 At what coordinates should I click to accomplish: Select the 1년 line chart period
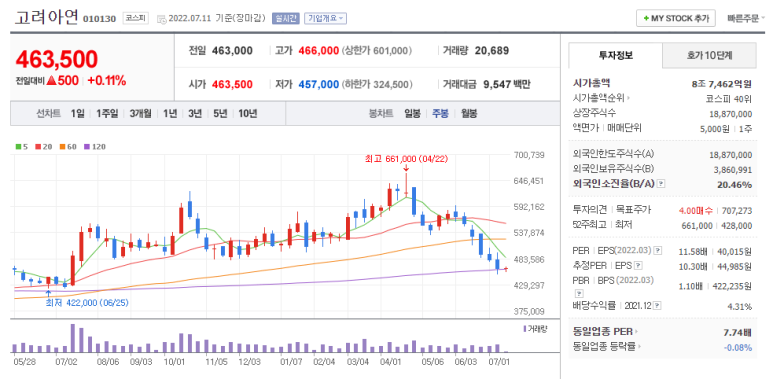coord(170,113)
